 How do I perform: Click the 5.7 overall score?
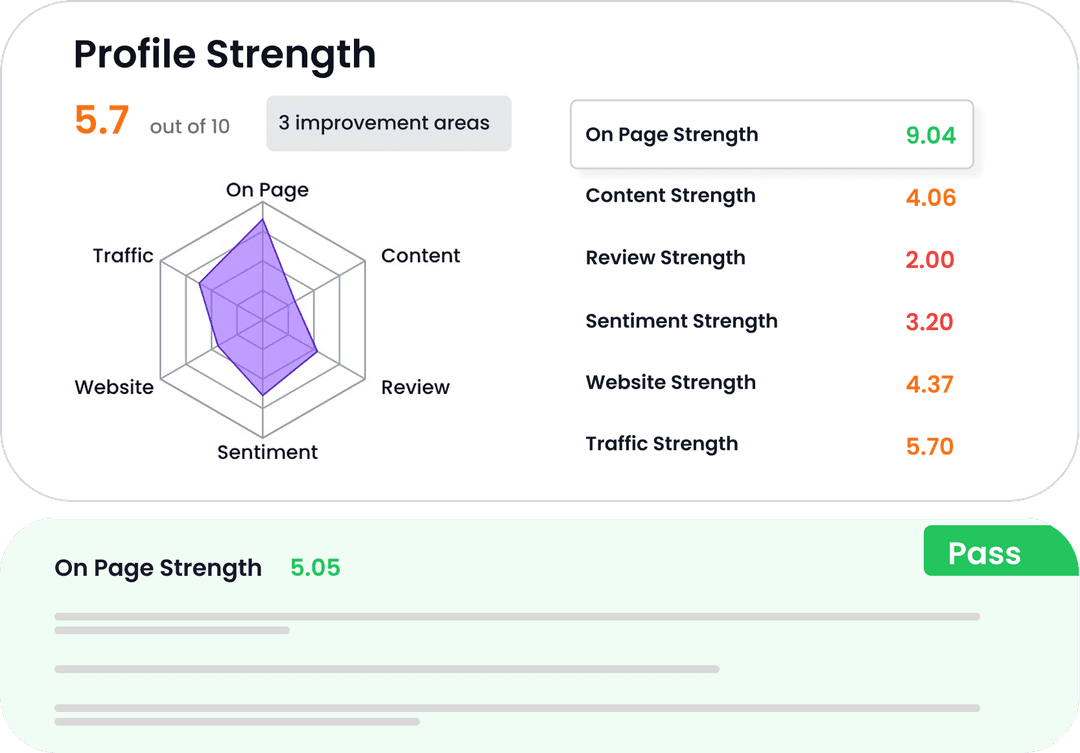[x=100, y=120]
